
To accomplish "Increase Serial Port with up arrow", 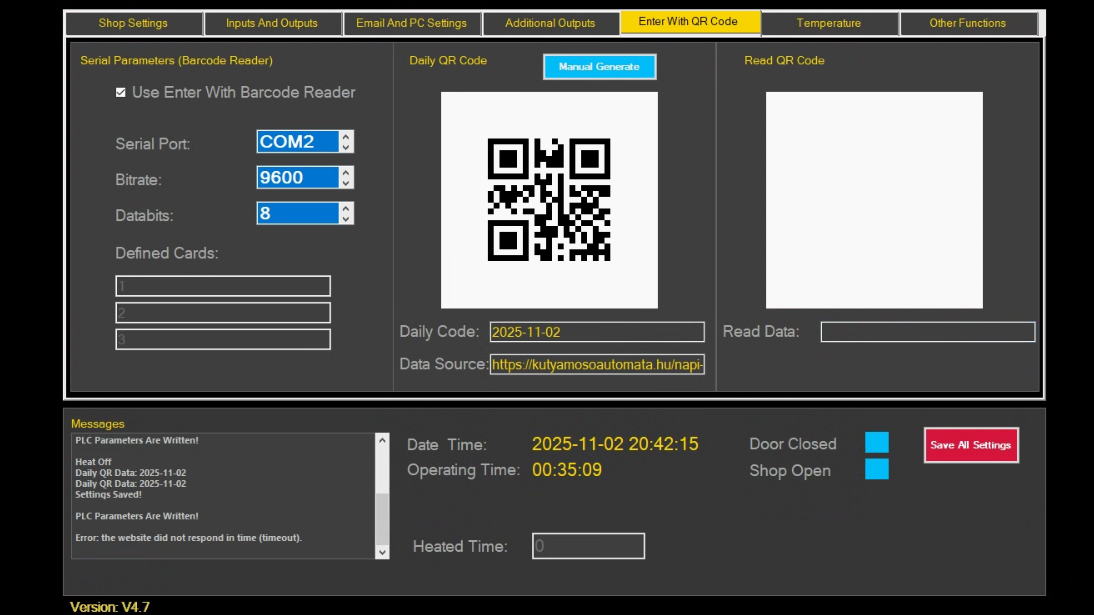I will coord(346,136).
